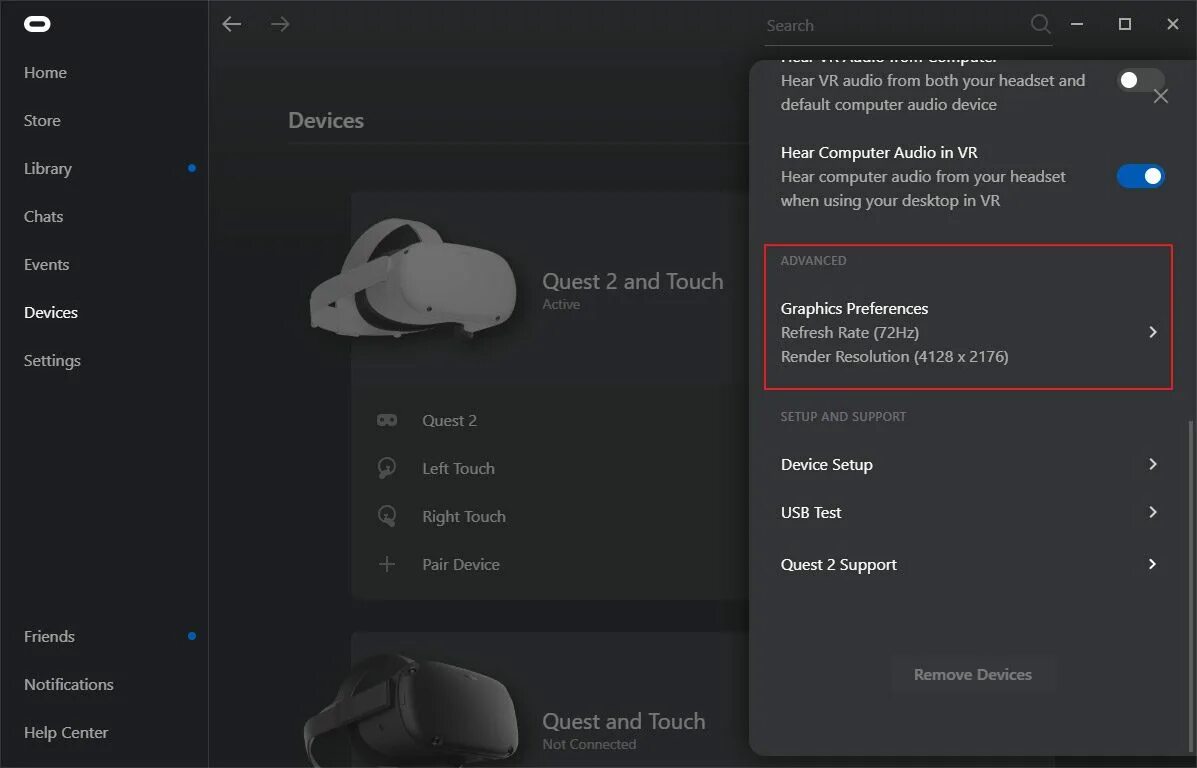The image size is (1197, 768).
Task: Click the Right Touch controller icon
Action: coord(387,516)
